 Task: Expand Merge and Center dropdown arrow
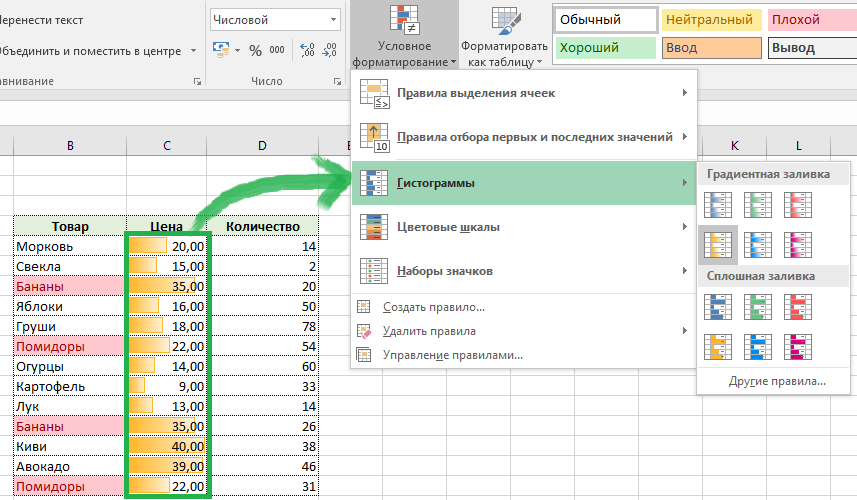(x=193, y=51)
